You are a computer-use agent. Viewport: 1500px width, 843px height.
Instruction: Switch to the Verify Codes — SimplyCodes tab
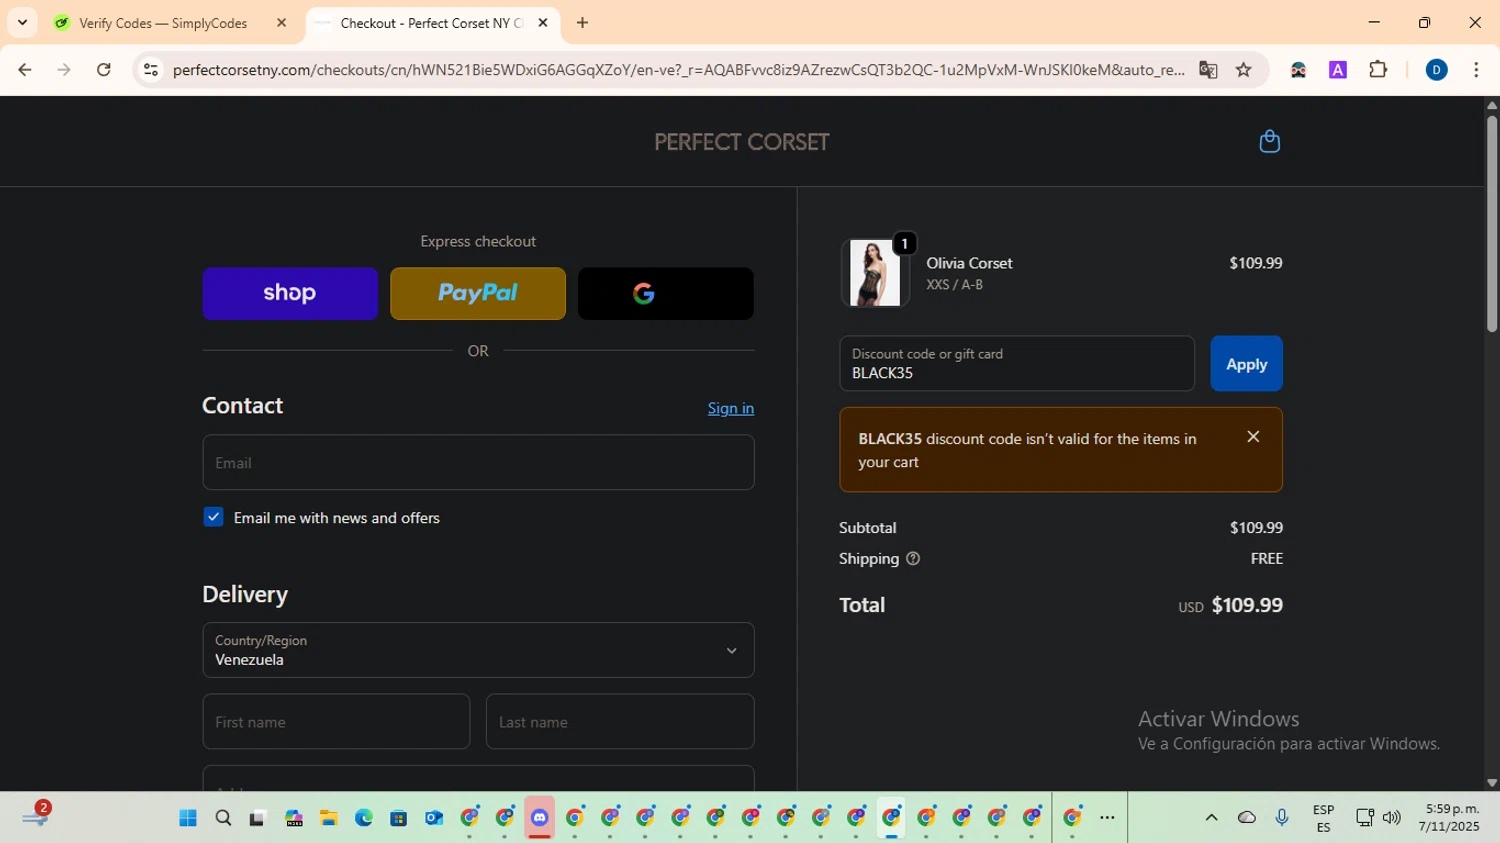coord(163,23)
